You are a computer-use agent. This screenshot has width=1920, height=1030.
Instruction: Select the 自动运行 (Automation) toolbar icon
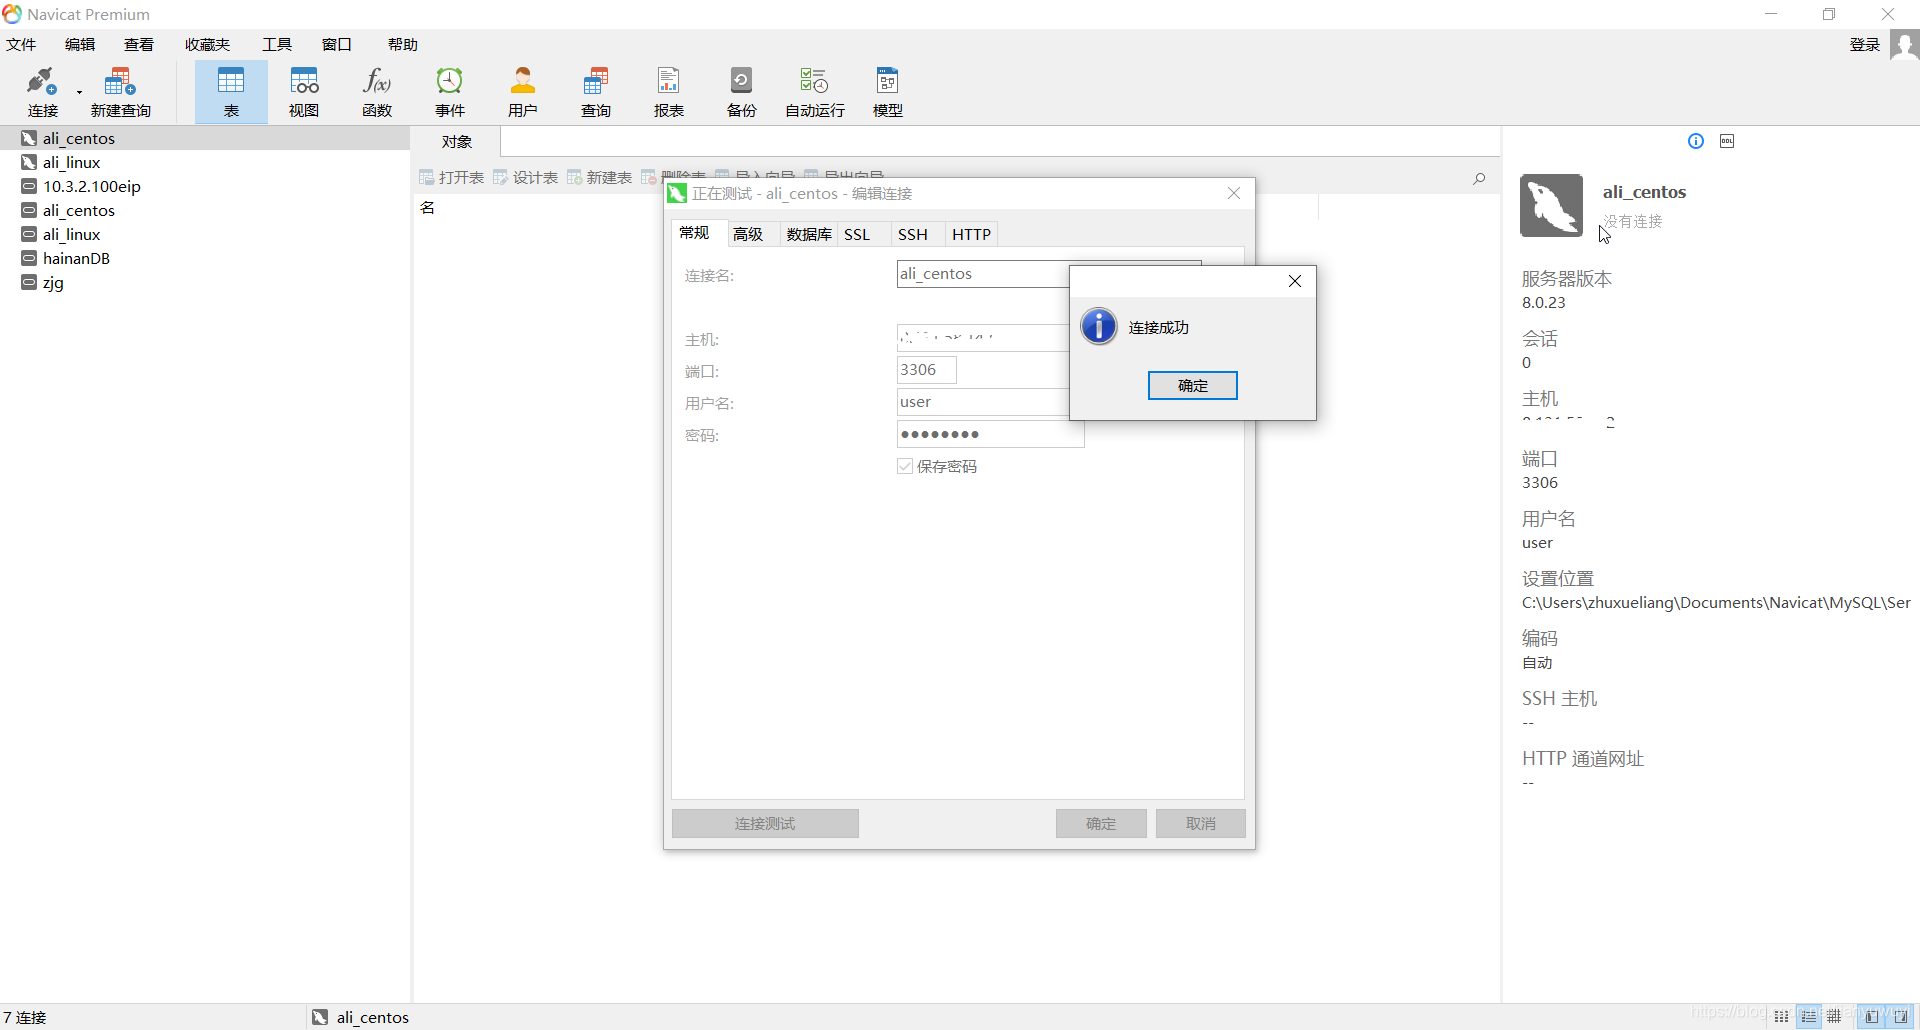[x=815, y=92]
